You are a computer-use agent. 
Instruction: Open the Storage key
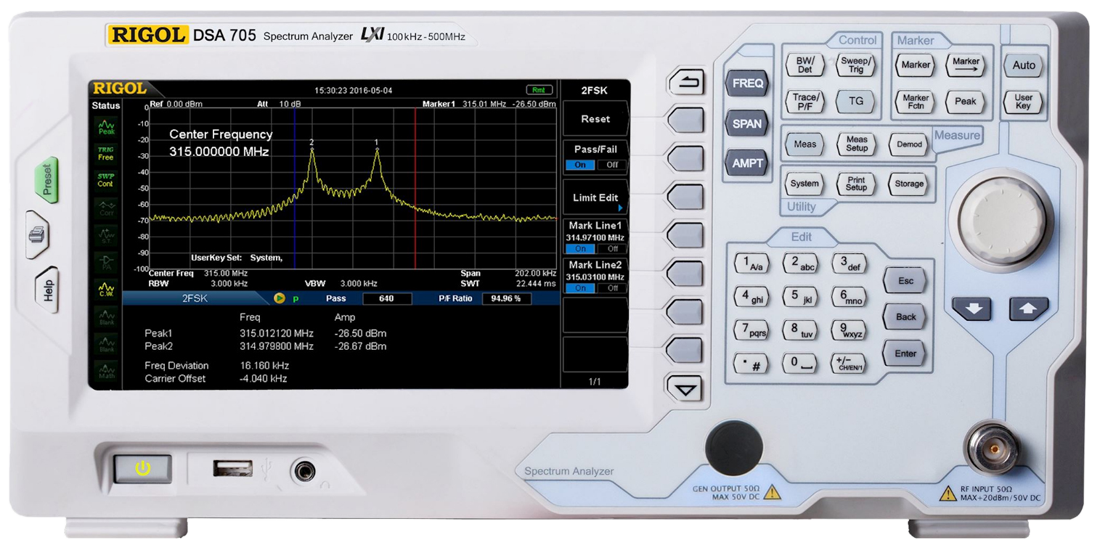pos(908,184)
